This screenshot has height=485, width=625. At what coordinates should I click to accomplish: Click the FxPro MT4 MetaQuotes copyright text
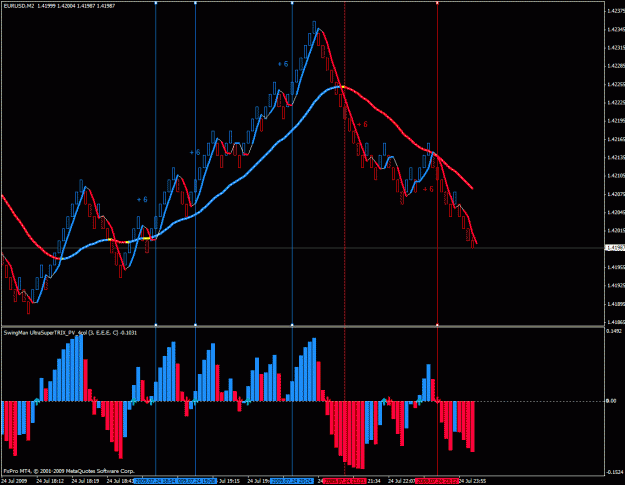click(69, 471)
